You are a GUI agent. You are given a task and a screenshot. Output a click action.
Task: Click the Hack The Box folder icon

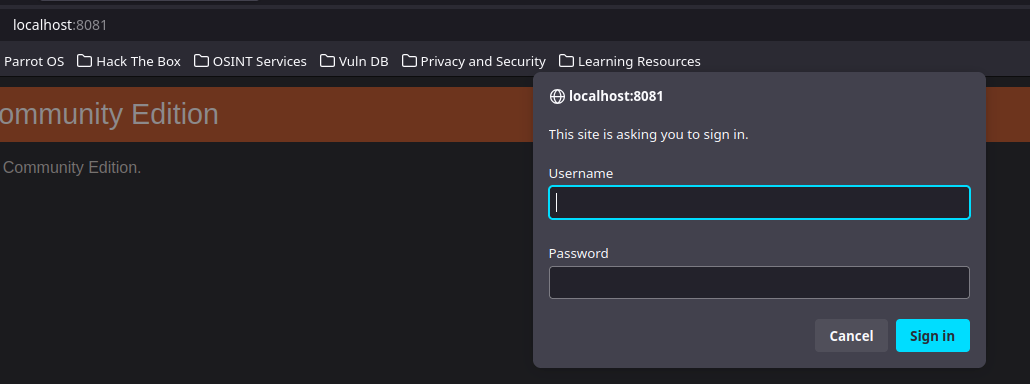pos(84,61)
